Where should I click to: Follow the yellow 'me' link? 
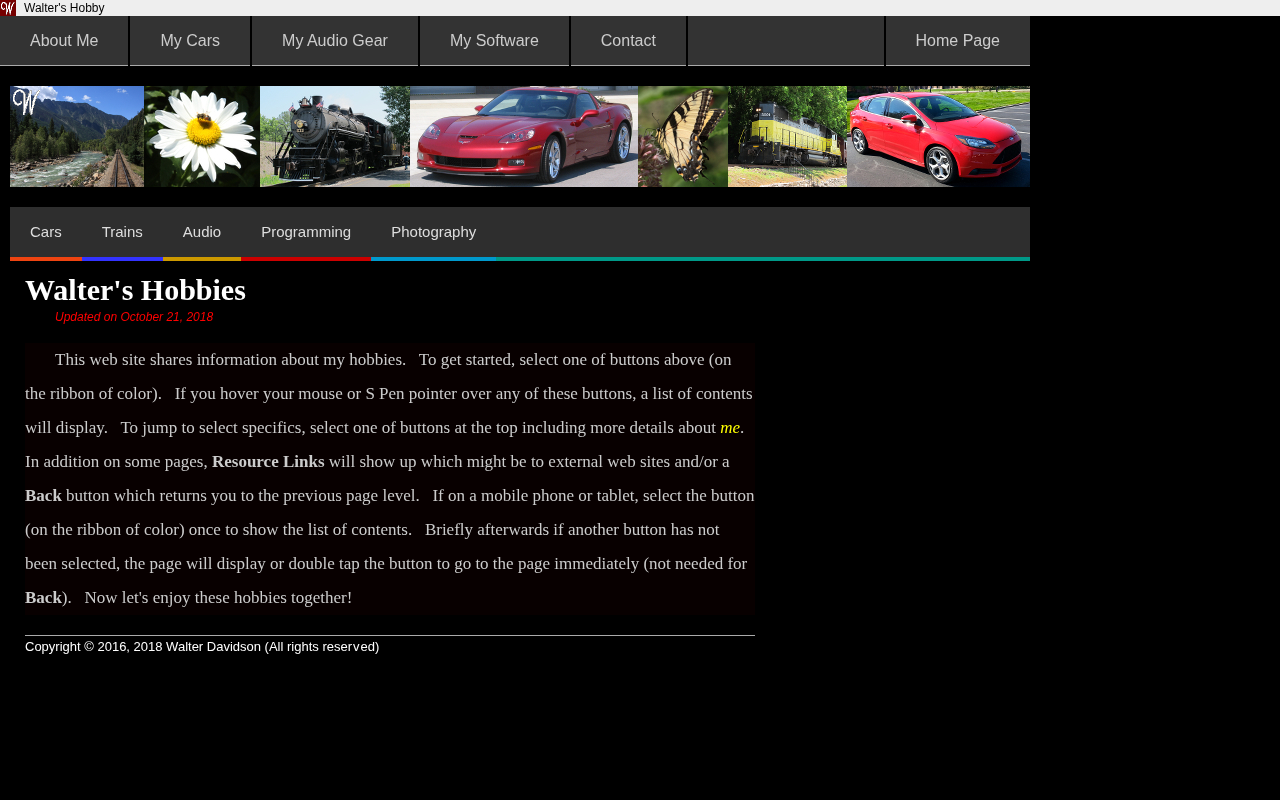[730, 428]
